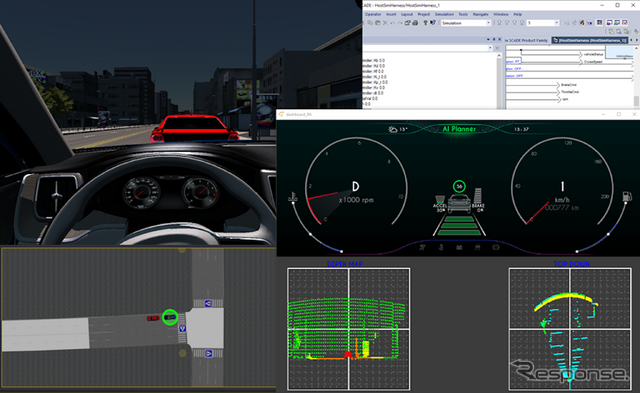Screen dimensions: 640x393
Task: Select the green-circled car on the map
Action: [x=170, y=317]
